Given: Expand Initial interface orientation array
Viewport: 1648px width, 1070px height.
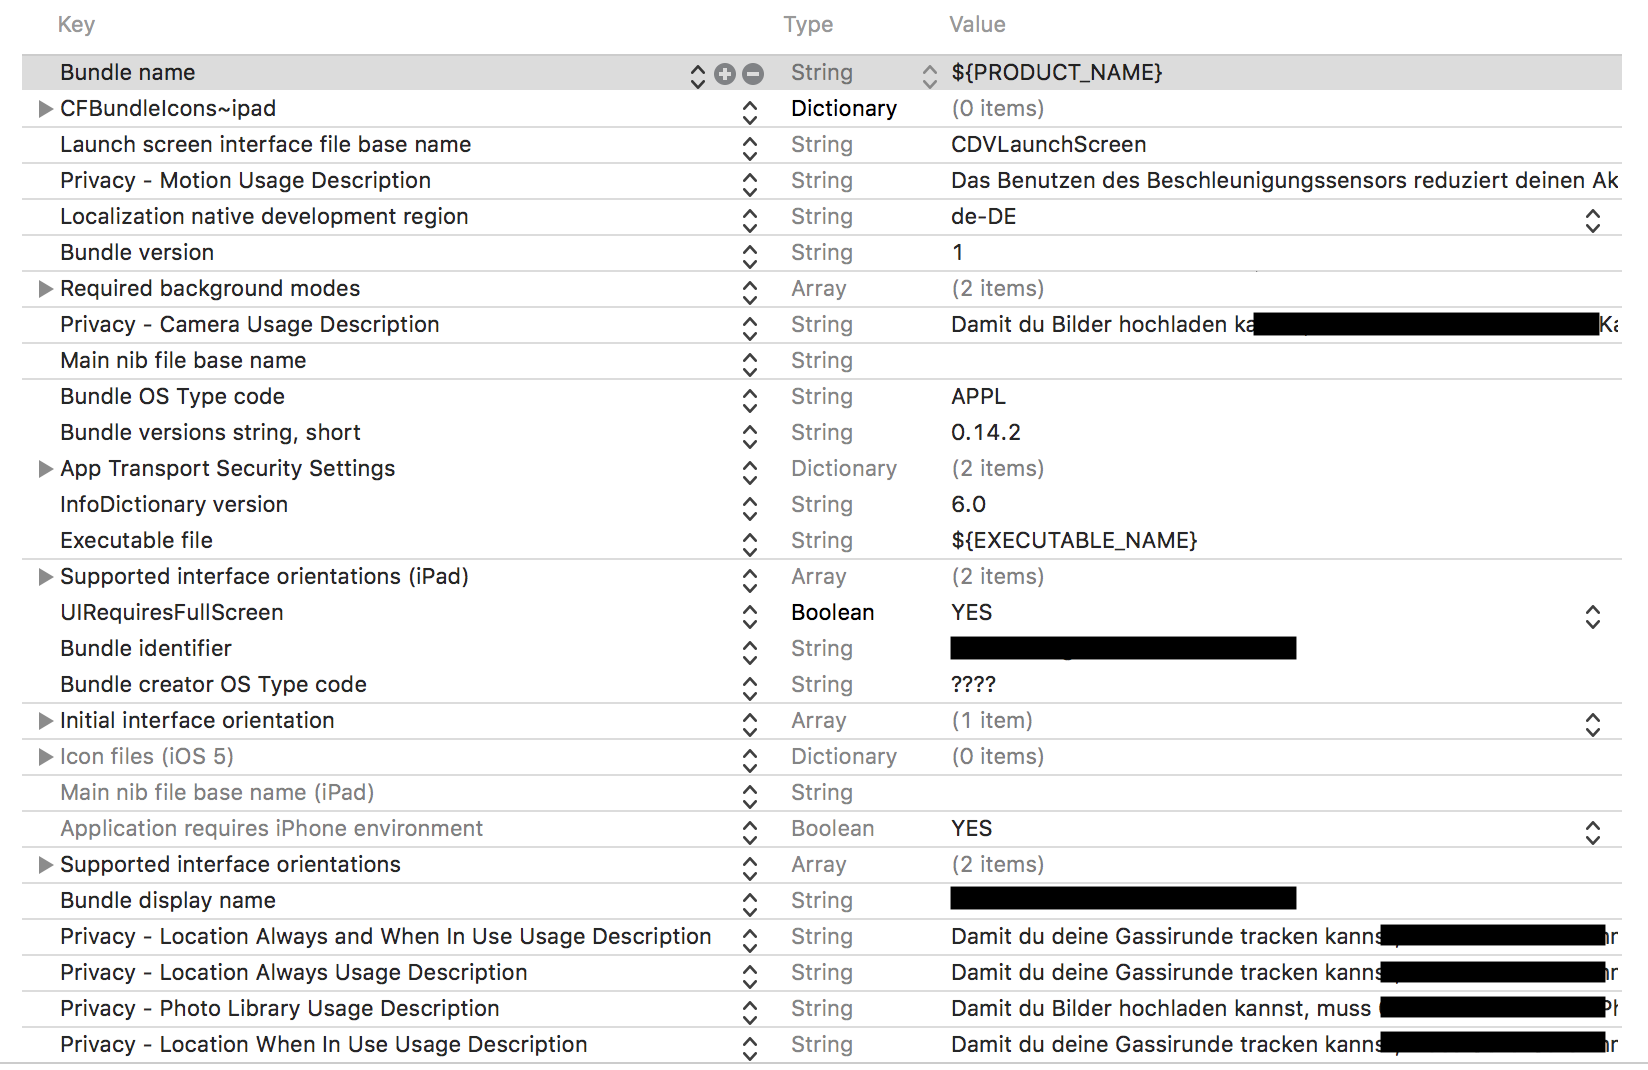Looking at the screenshot, I should click(45, 720).
